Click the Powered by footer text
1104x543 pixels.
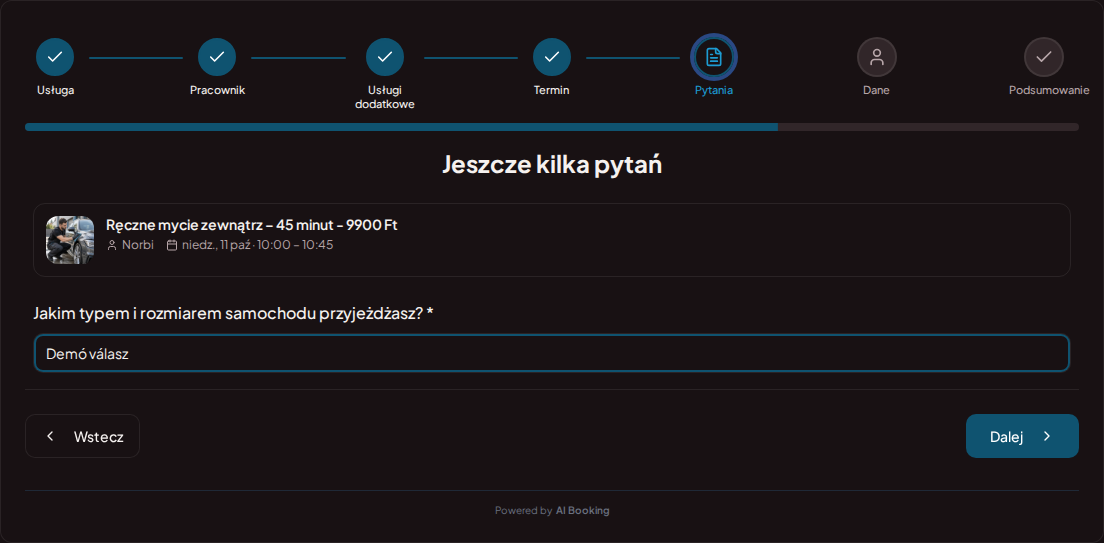click(x=523, y=510)
